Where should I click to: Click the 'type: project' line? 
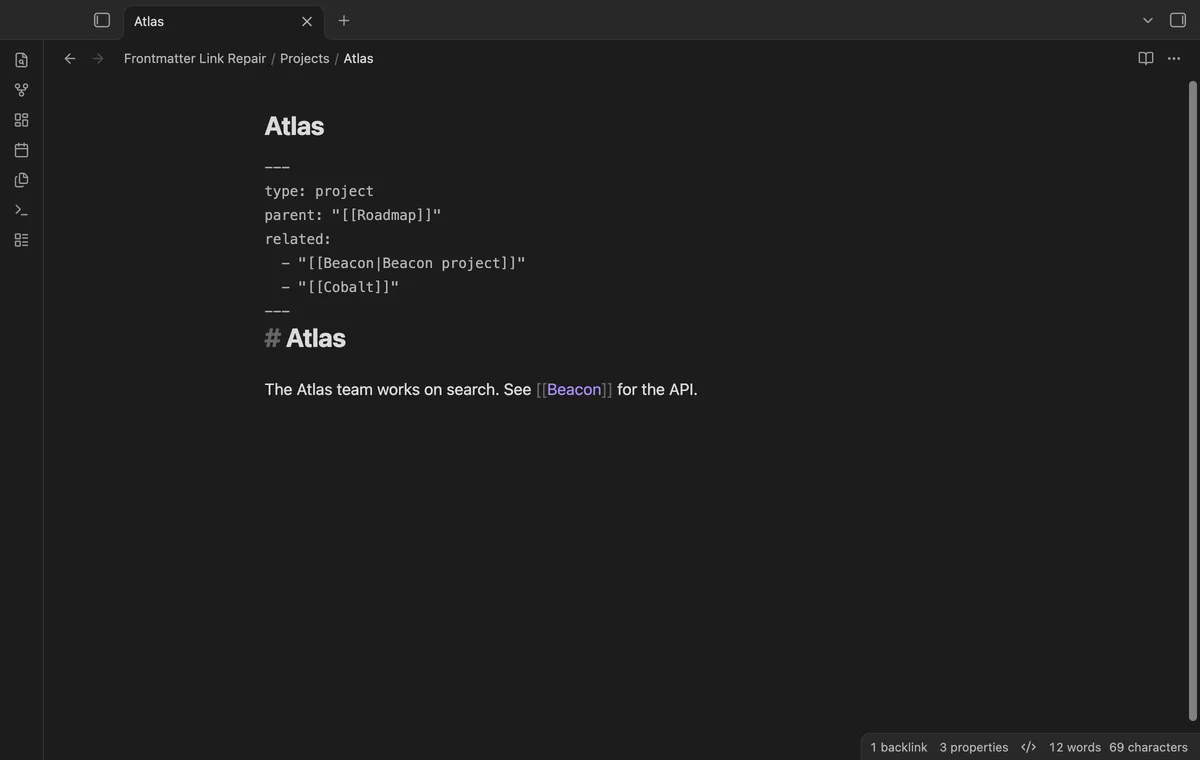pyautogui.click(x=319, y=191)
